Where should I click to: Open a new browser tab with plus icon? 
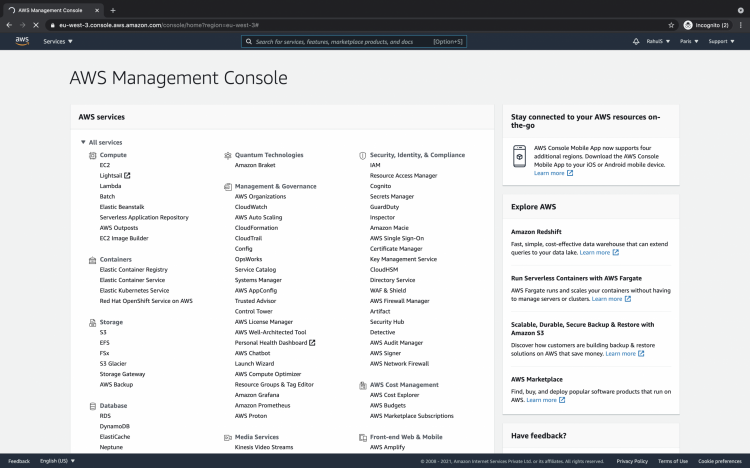point(113,10)
